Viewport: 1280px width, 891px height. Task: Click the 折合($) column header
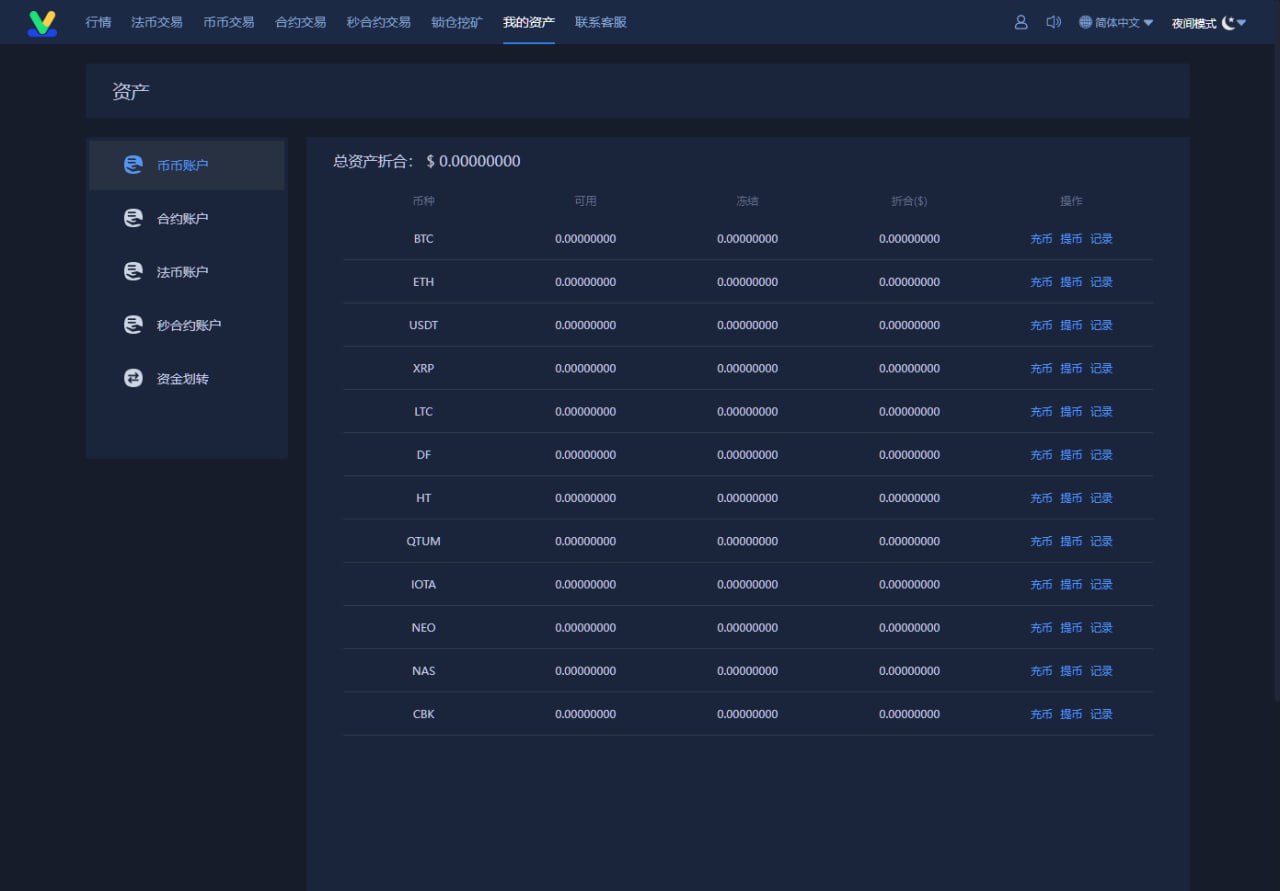(909, 201)
